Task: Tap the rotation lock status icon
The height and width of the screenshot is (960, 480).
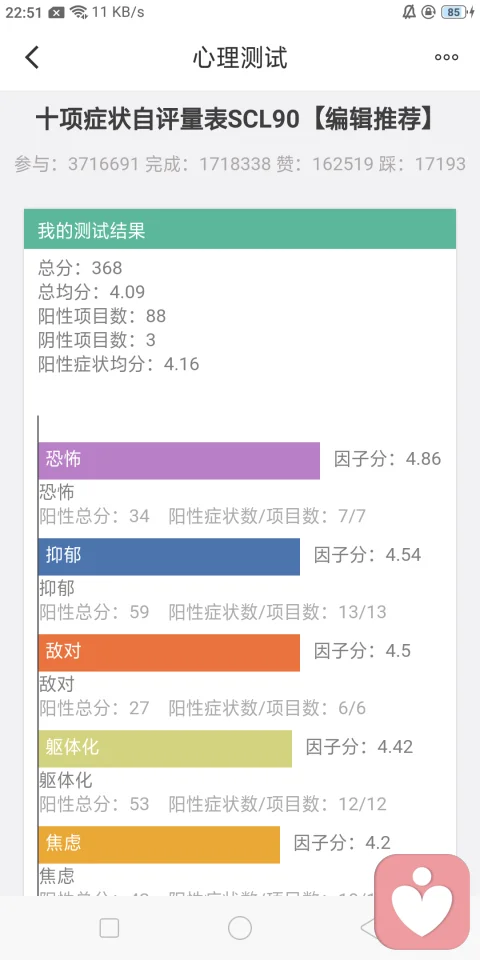Action: pyautogui.click(x=429, y=12)
